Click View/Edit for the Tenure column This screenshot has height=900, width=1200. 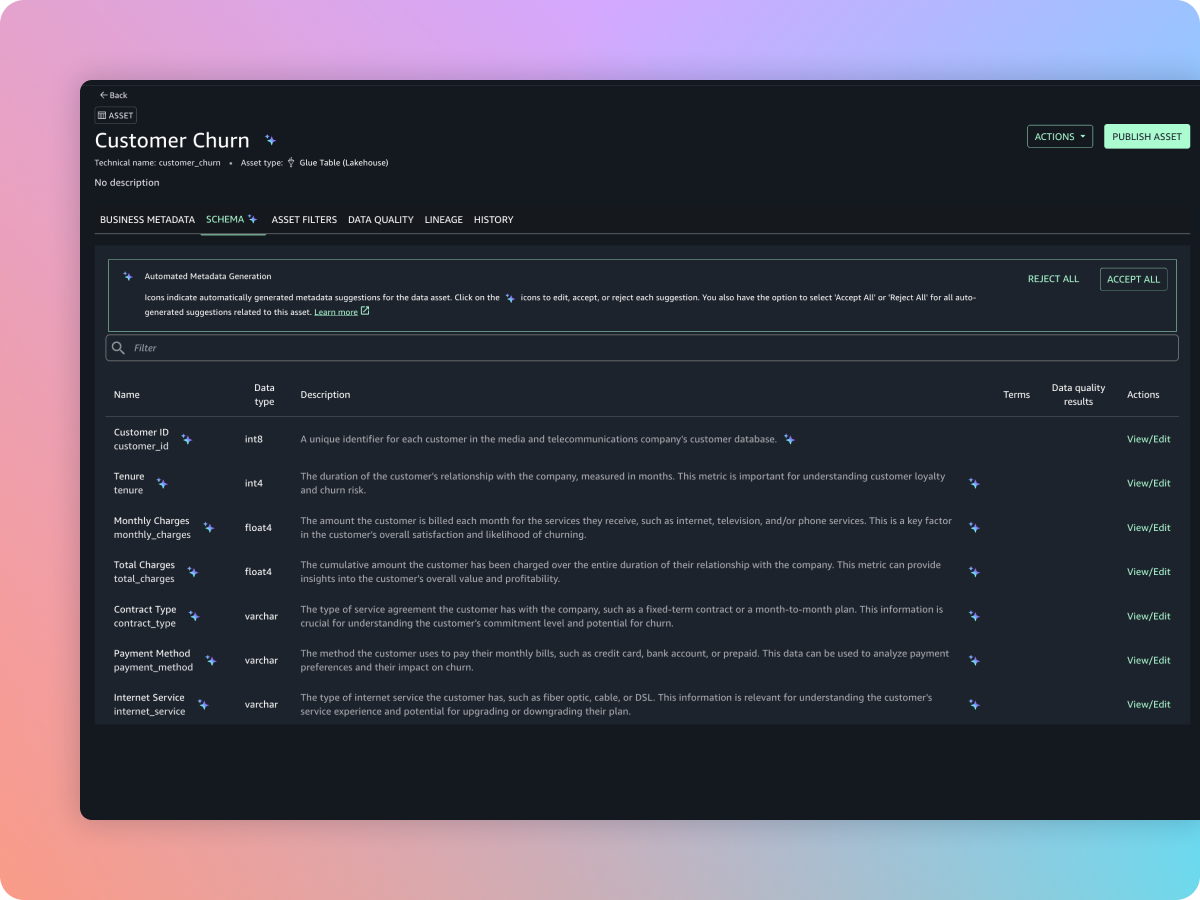tap(1148, 483)
